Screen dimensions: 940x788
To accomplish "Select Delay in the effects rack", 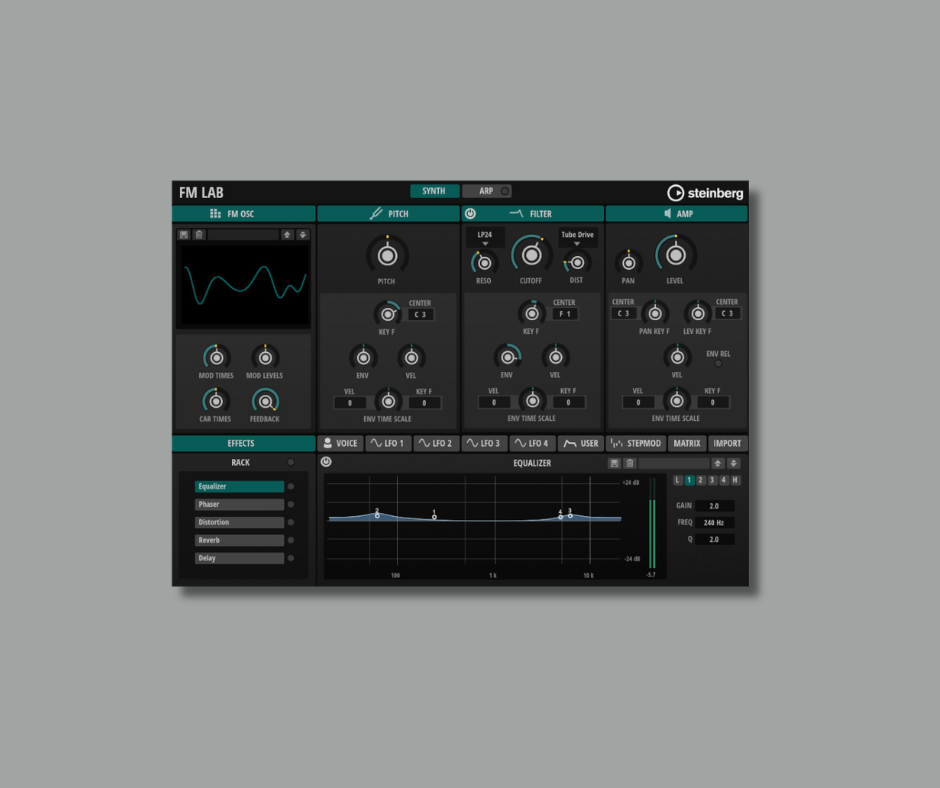I will point(239,558).
